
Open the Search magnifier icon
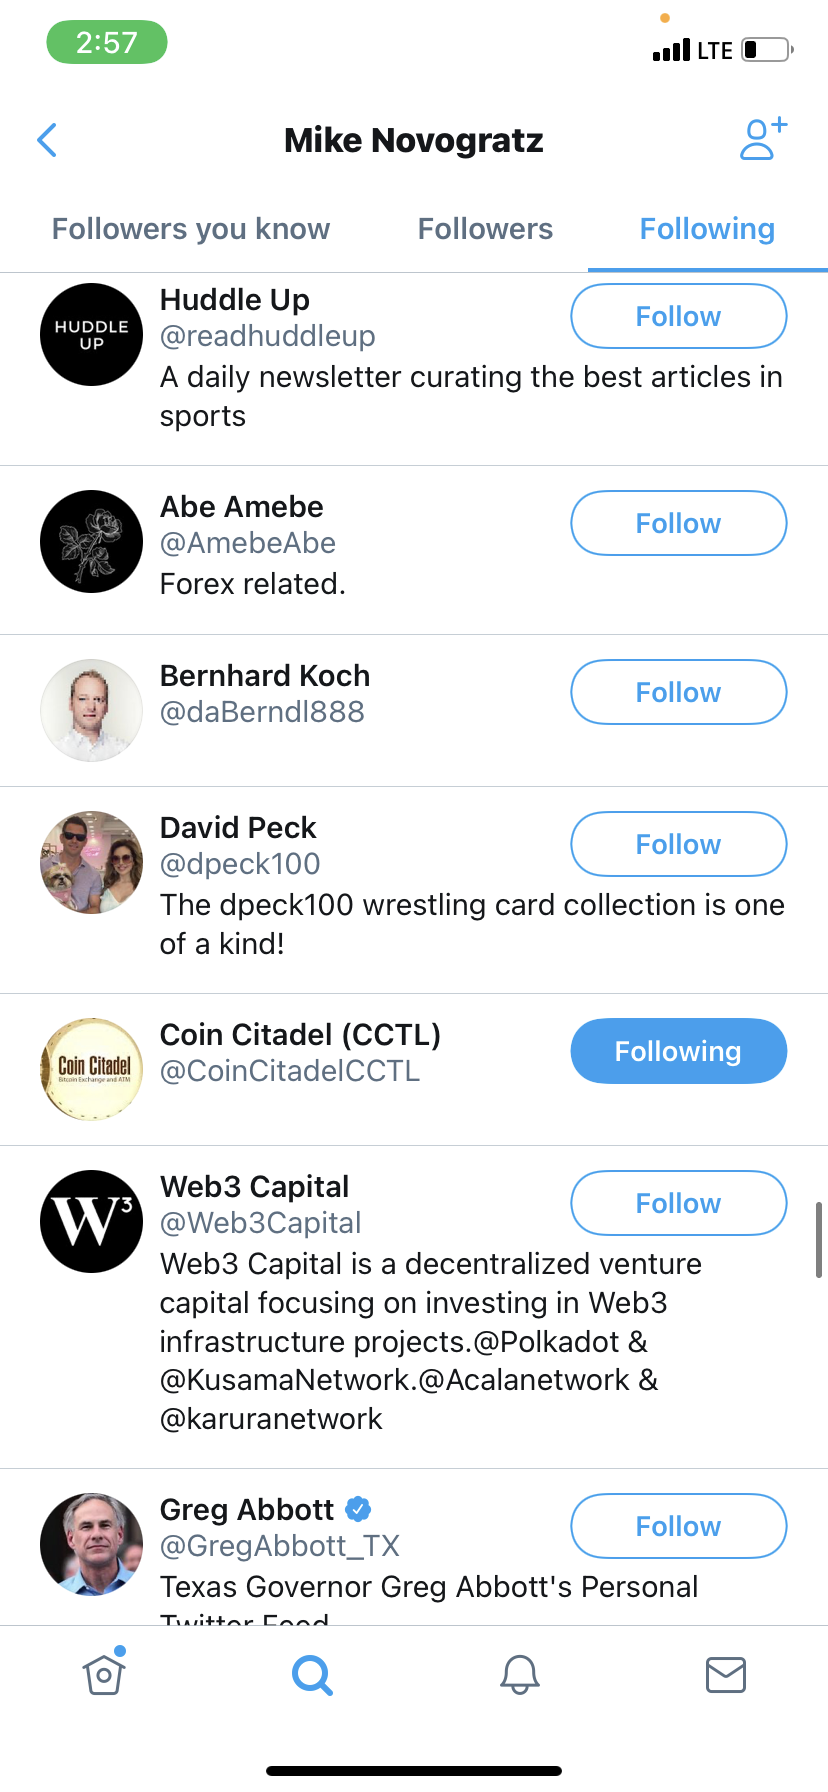point(312,1674)
